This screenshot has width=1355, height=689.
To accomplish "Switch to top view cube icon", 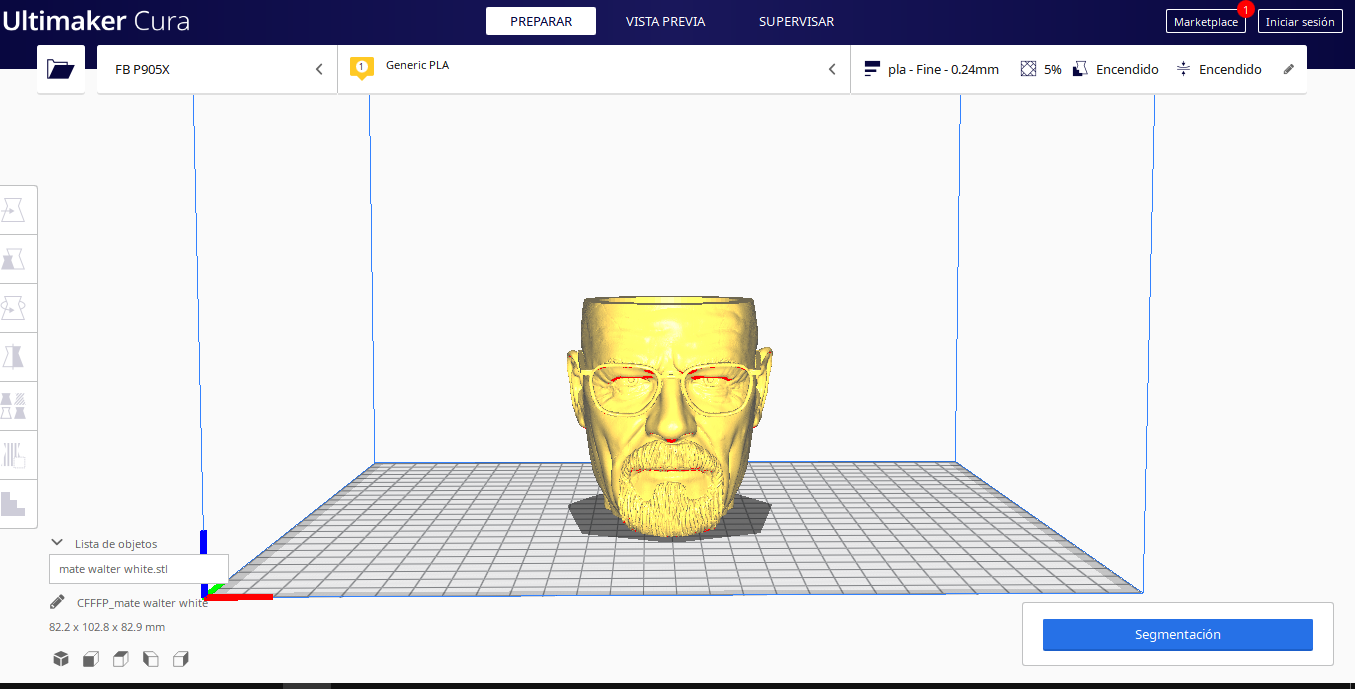I will 121,659.
